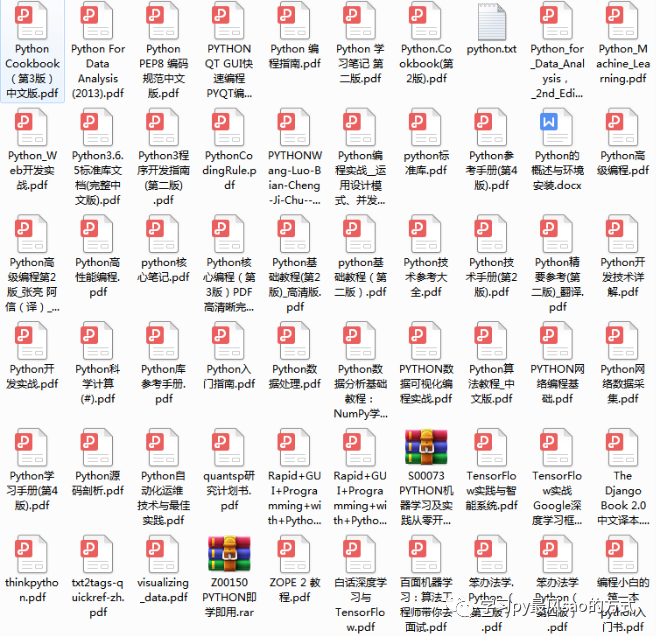Select the Python3.6.5标准库文档 PDF icon

click(x=97, y=127)
